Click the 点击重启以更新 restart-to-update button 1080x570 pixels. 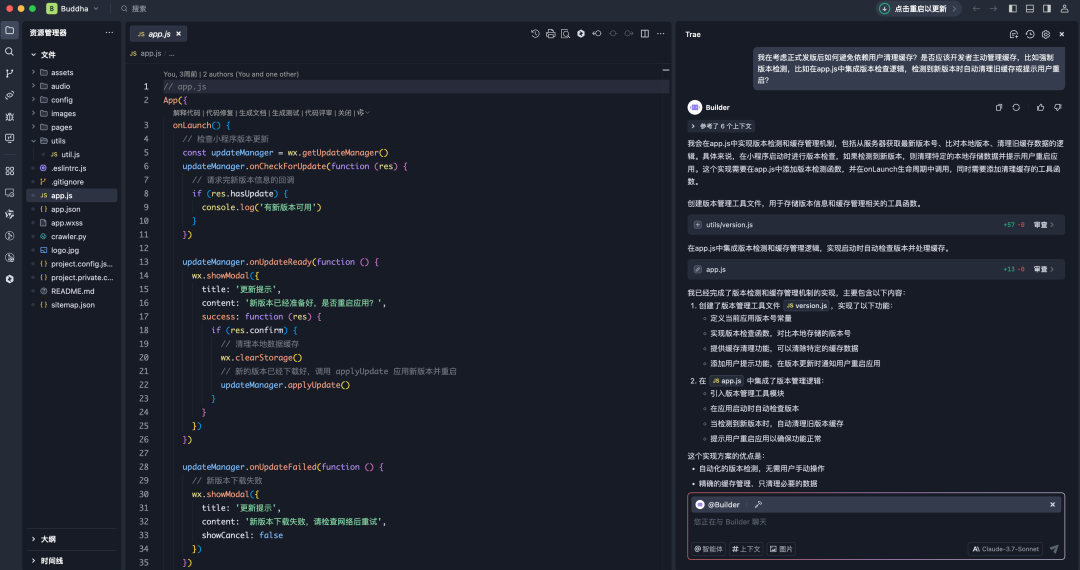pyautogui.click(x=919, y=9)
